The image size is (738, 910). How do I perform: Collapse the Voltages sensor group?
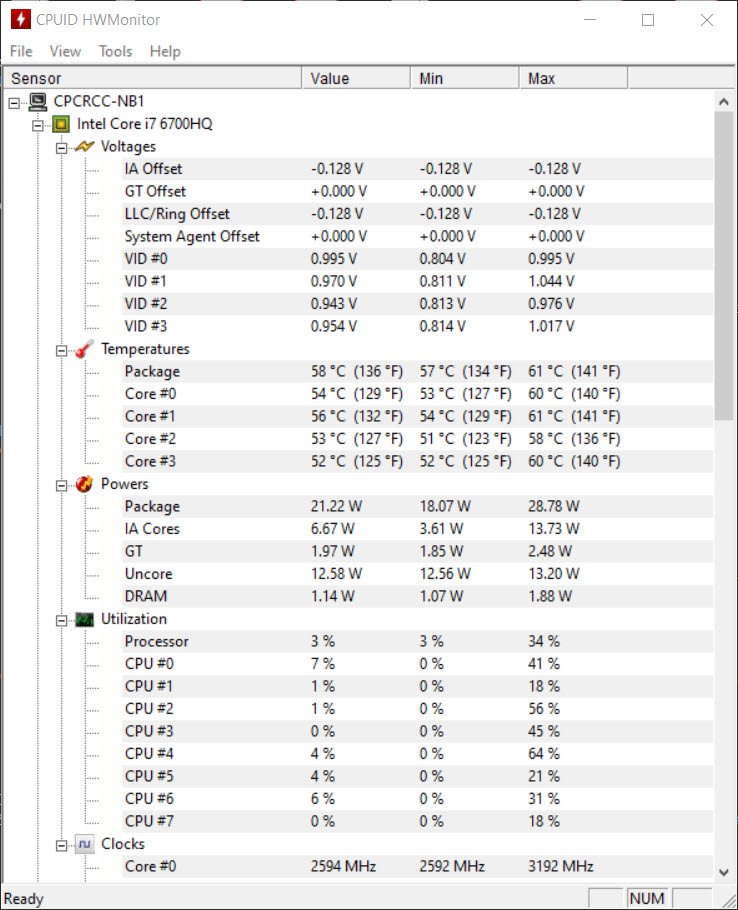61,146
